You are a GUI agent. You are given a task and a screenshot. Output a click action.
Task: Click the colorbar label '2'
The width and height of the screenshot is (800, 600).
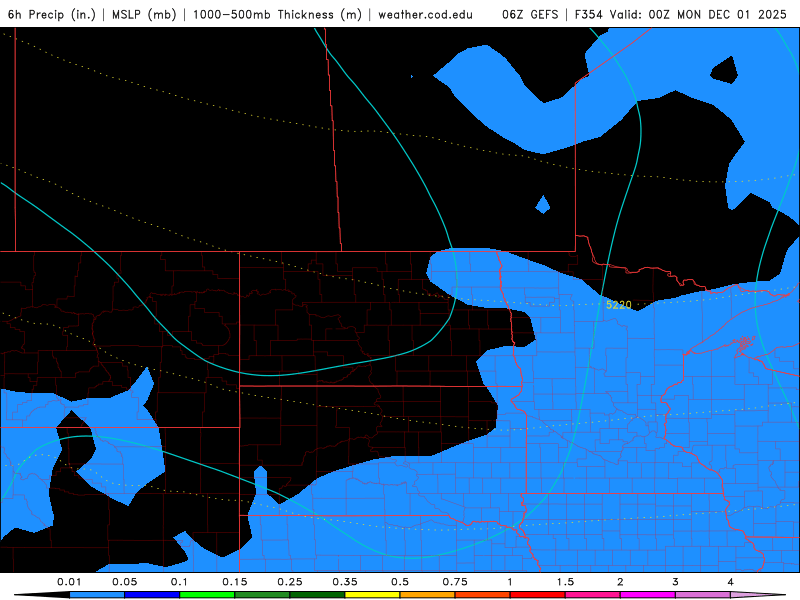click(620, 582)
